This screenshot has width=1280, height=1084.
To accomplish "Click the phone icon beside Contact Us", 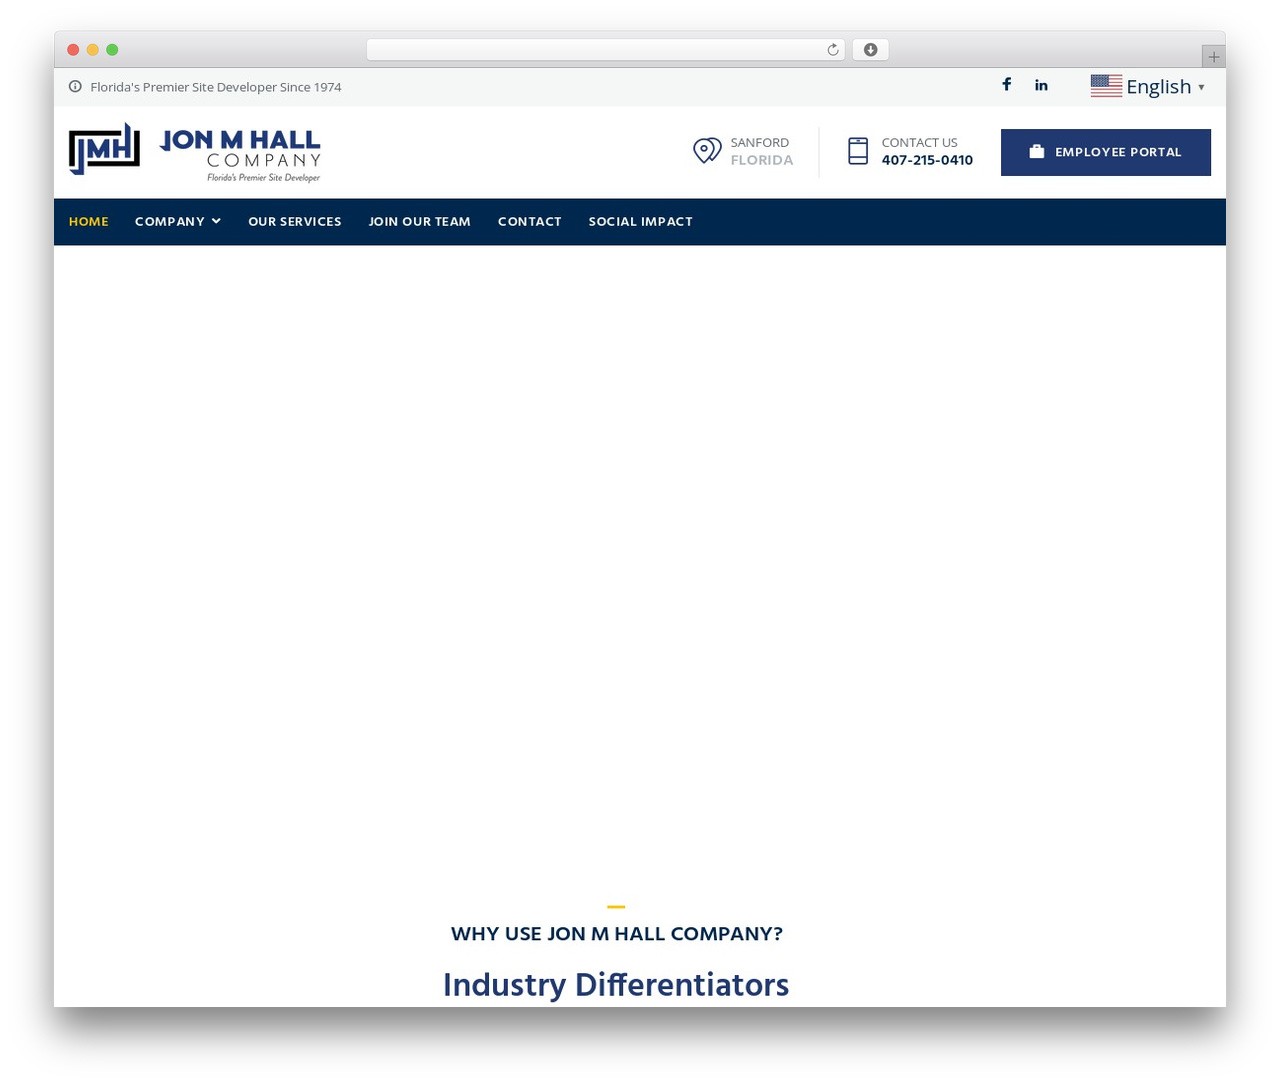I will click(858, 151).
